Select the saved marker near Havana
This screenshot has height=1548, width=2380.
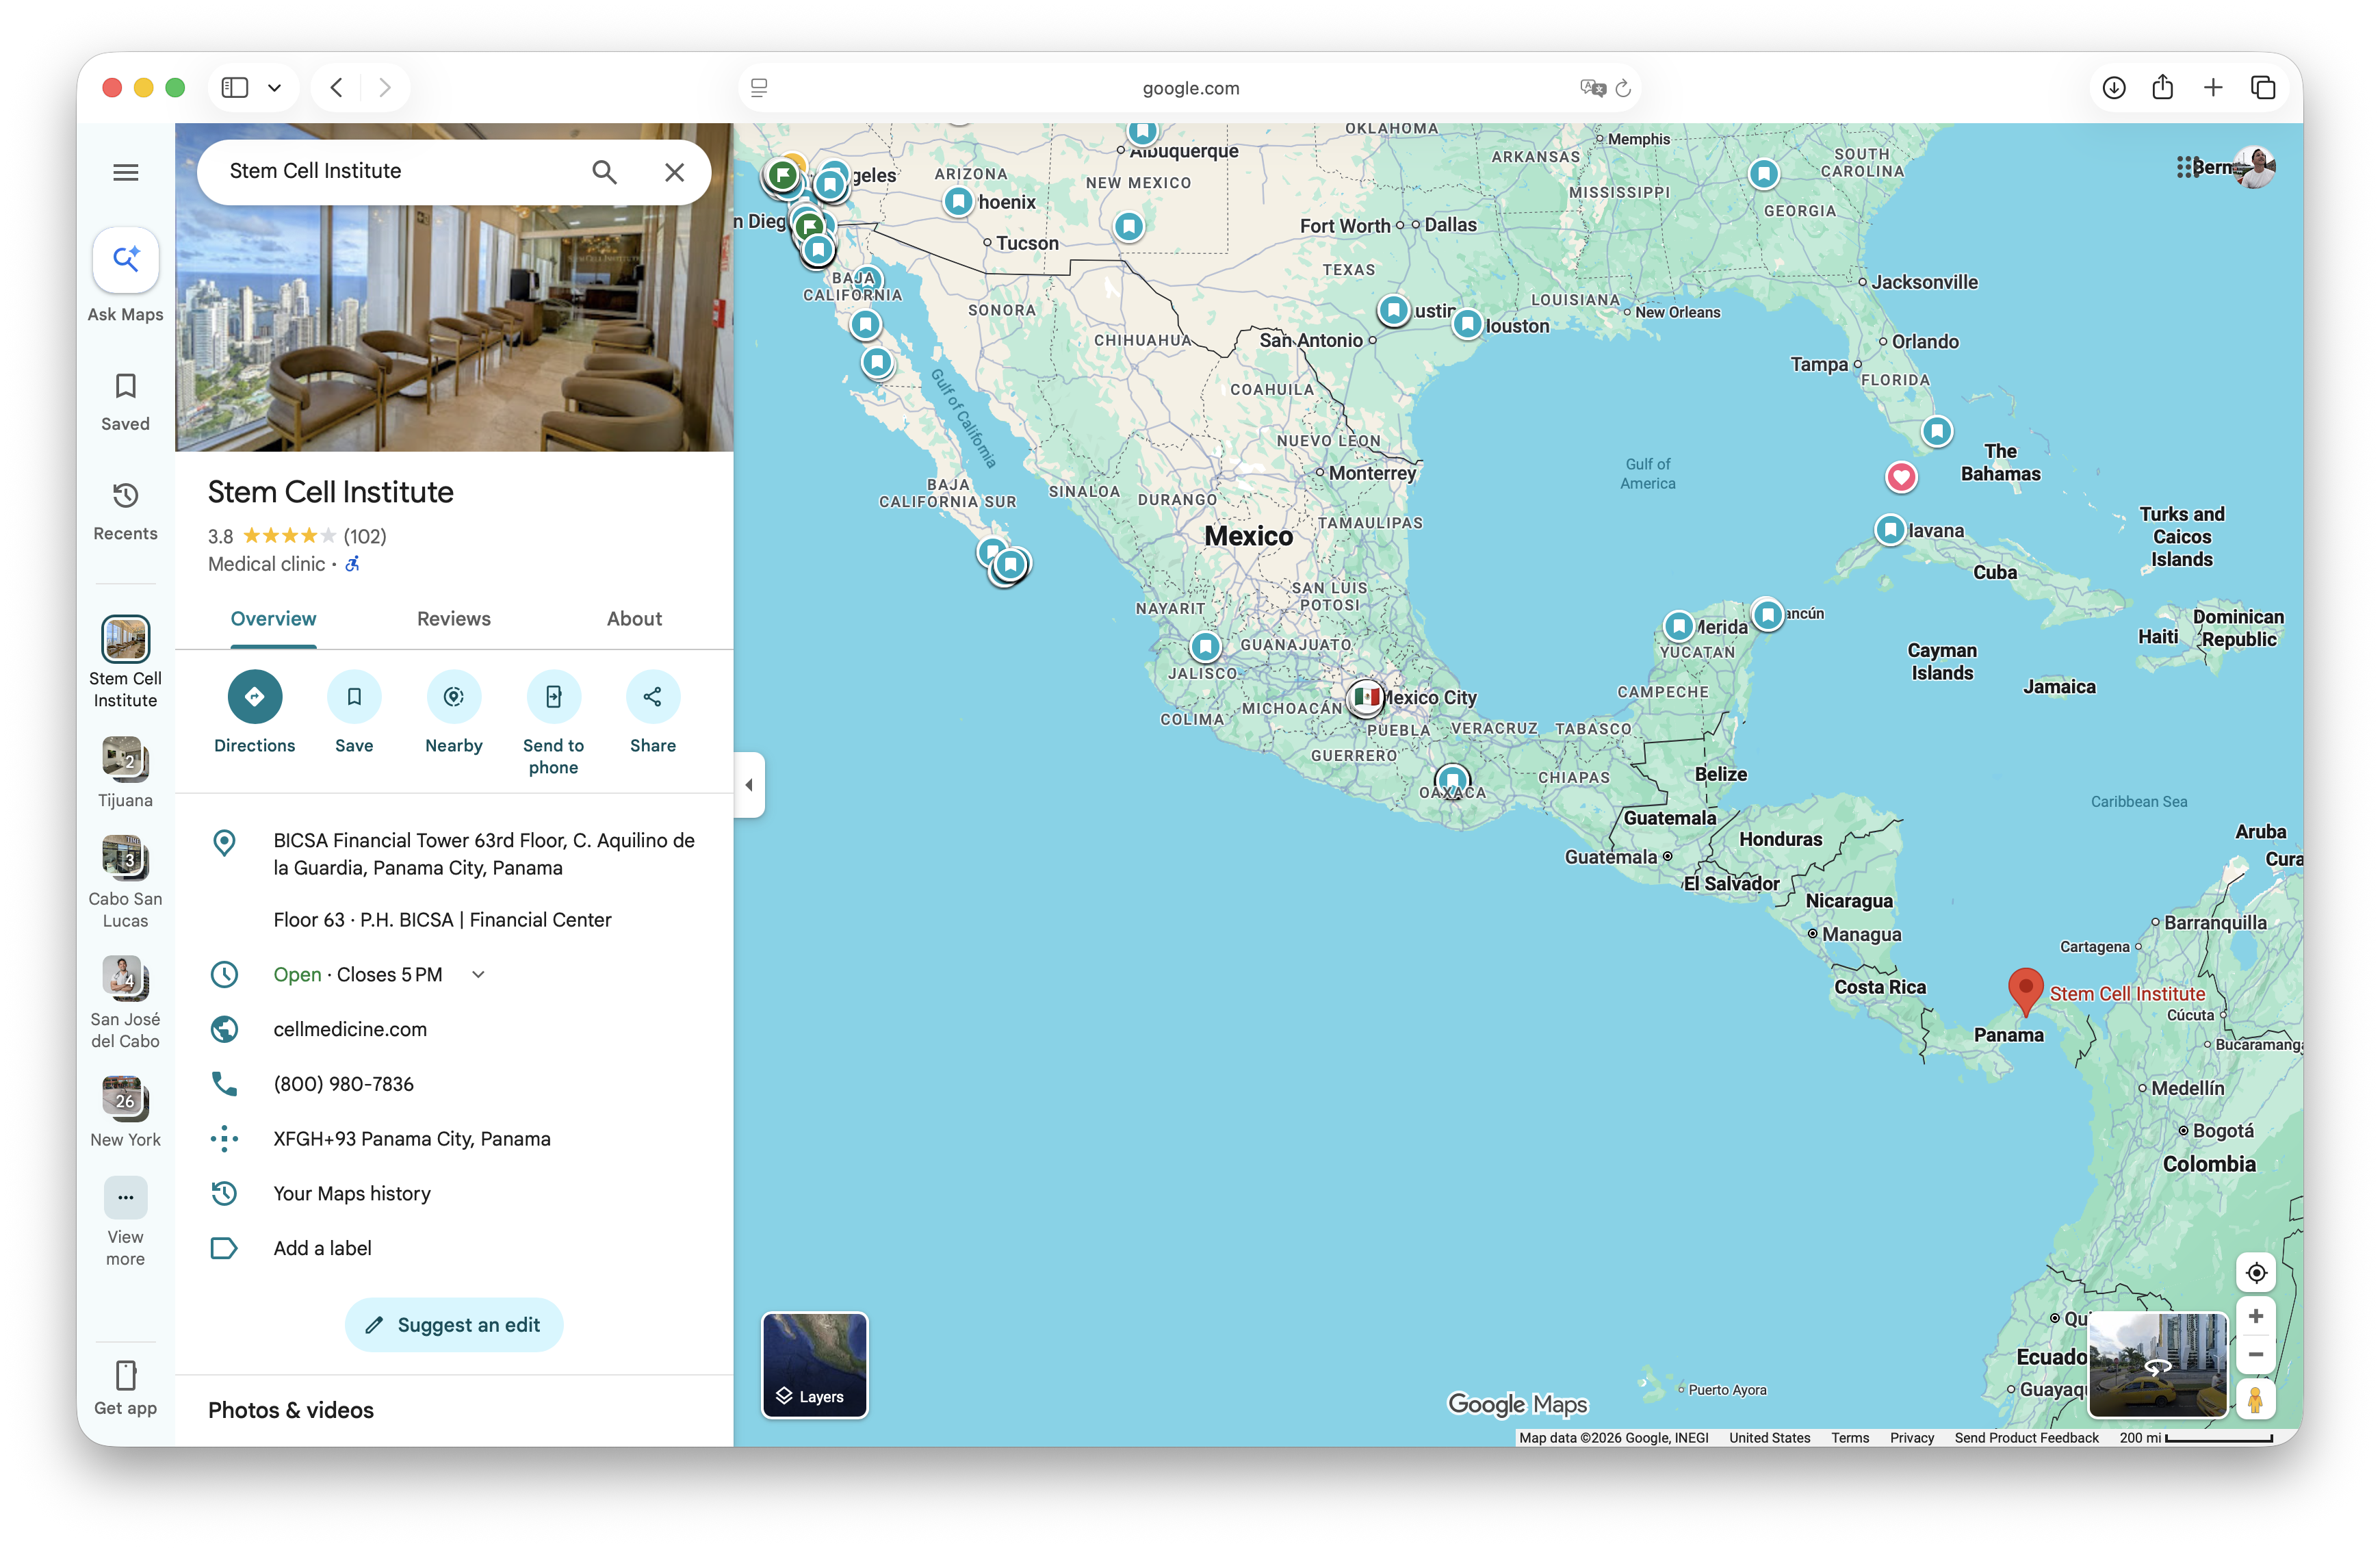click(1889, 529)
